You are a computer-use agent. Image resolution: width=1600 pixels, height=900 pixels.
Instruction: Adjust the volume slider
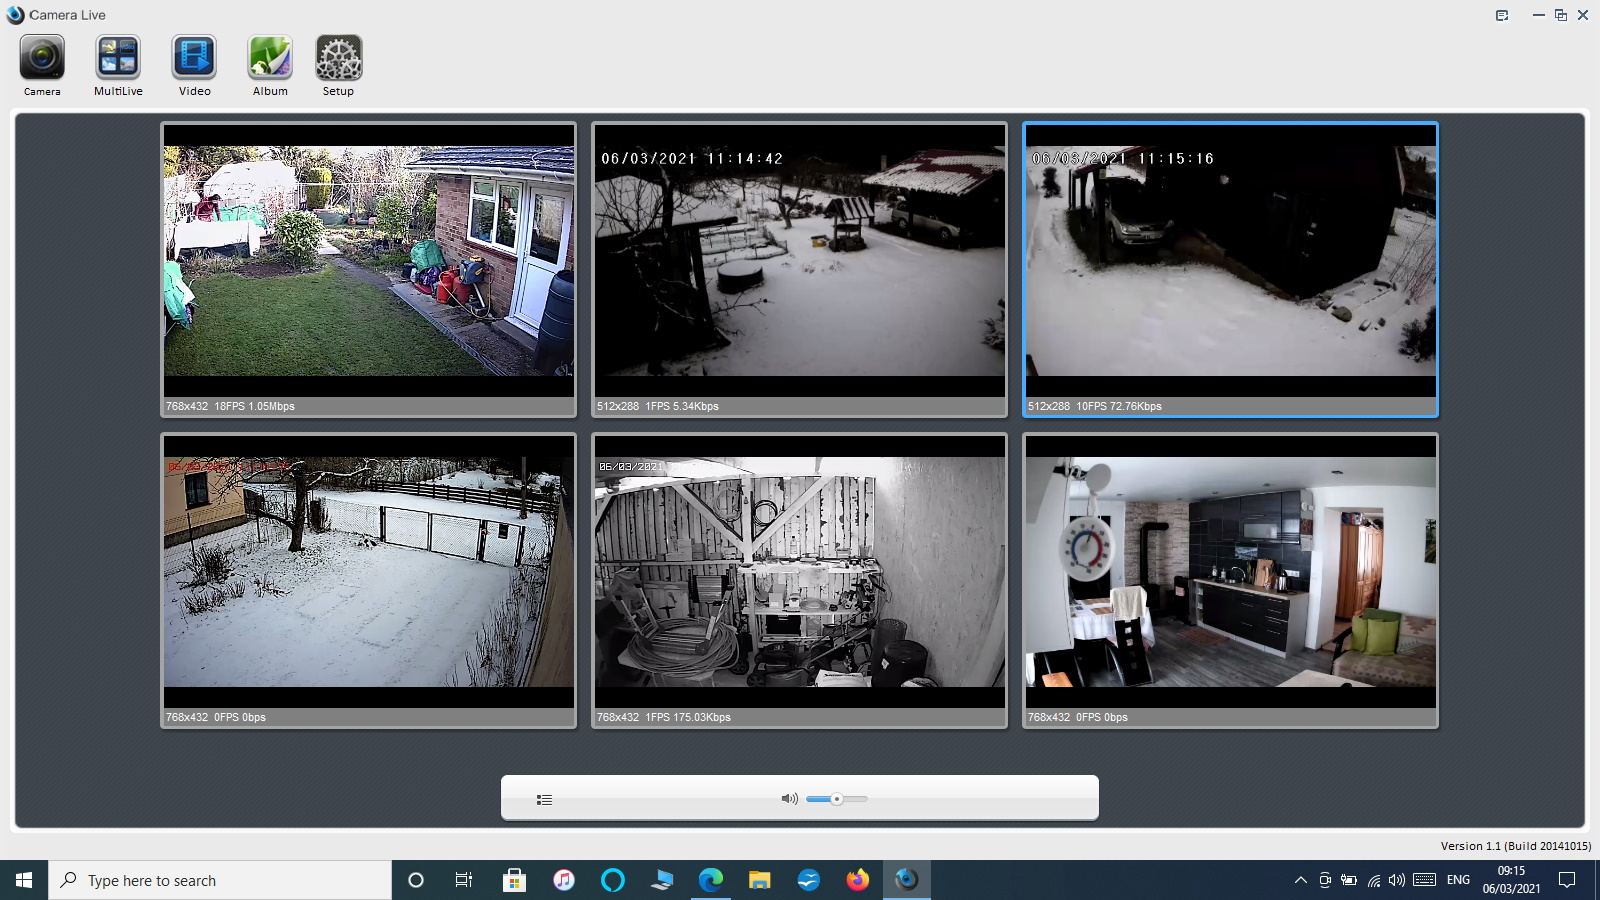(x=837, y=799)
